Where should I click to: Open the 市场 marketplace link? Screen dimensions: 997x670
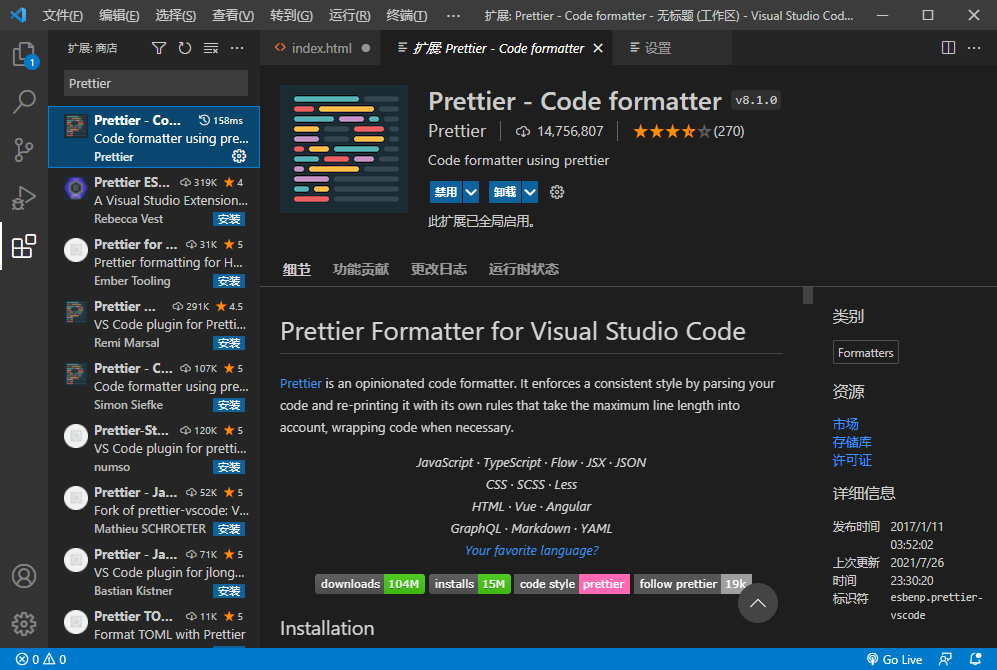846,424
